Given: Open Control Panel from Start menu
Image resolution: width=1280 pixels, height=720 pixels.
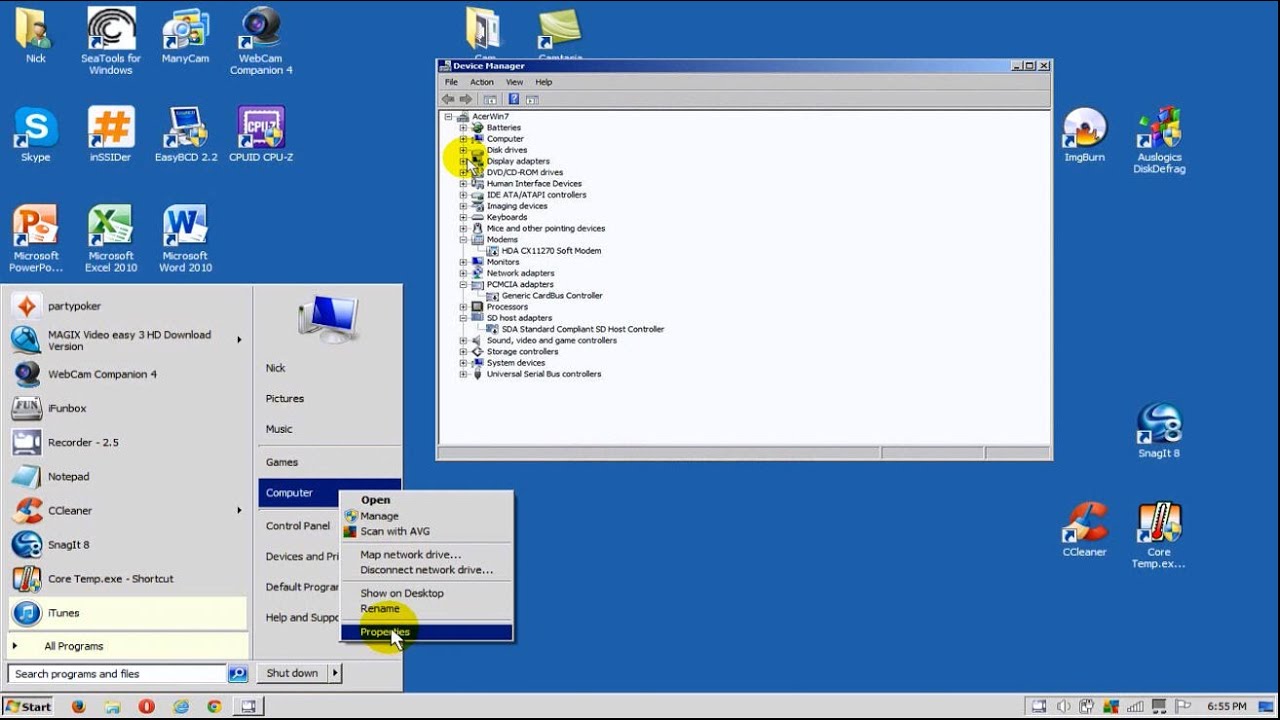Looking at the screenshot, I should point(298,526).
